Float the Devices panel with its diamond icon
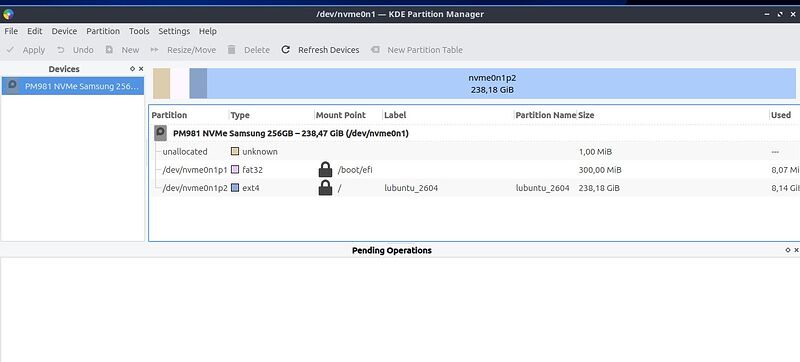The width and height of the screenshot is (800, 362). tap(133, 69)
